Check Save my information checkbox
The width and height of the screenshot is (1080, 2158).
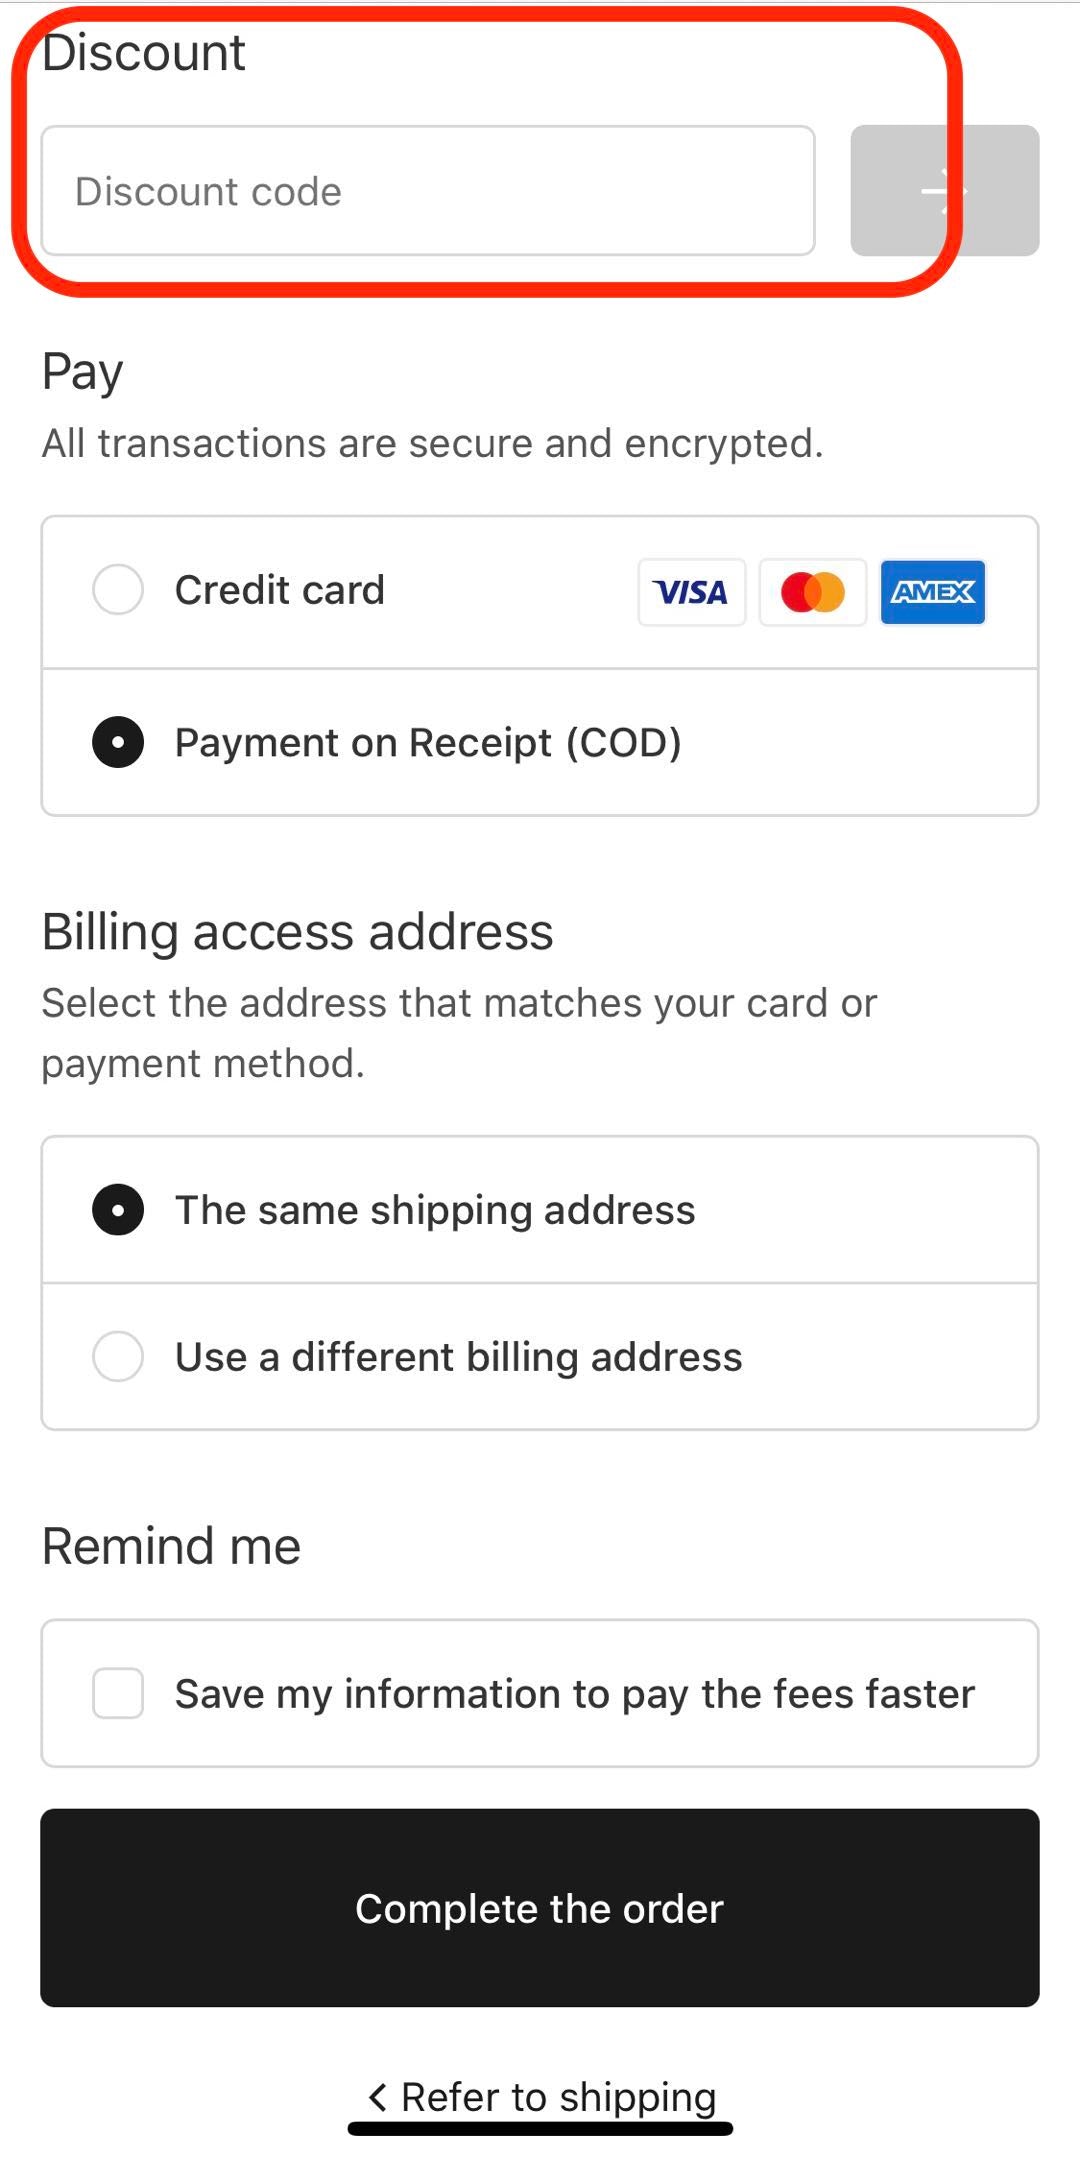coord(118,1693)
